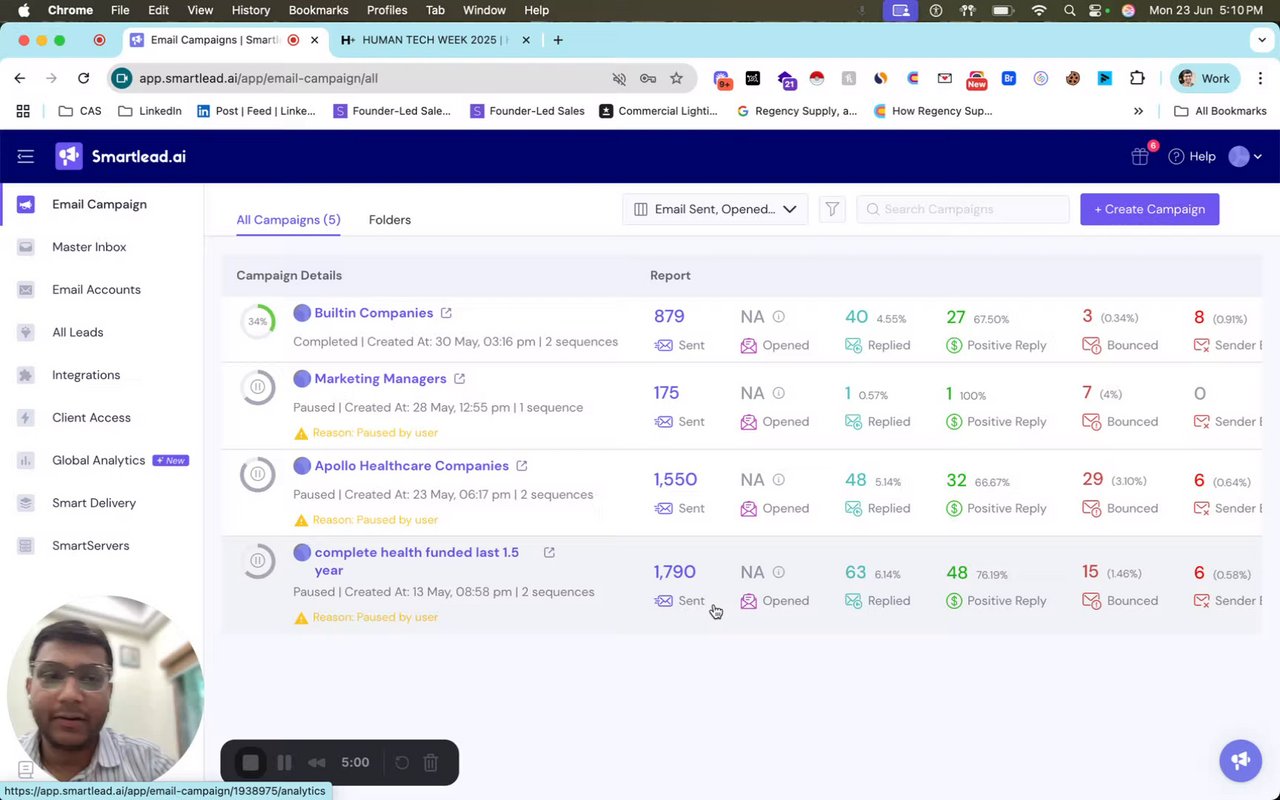Expand the hidden bookmarks overflow chevron
Image resolution: width=1280 pixels, height=800 pixels.
[x=1138, y=111]
